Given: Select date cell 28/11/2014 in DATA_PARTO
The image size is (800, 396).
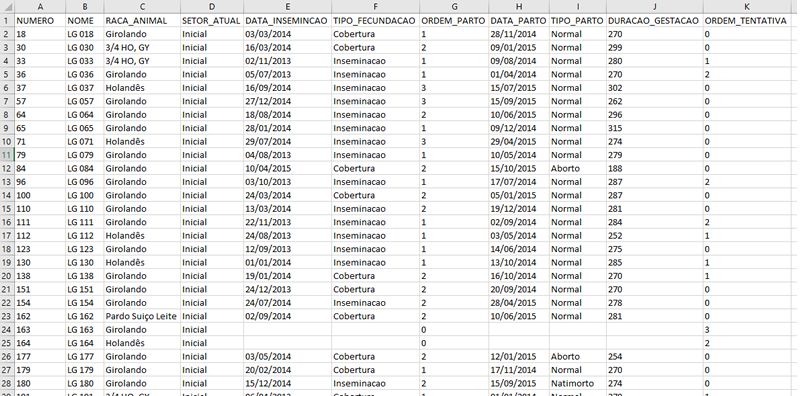Looking at the screenshot, I should click(x=518, y=34).
